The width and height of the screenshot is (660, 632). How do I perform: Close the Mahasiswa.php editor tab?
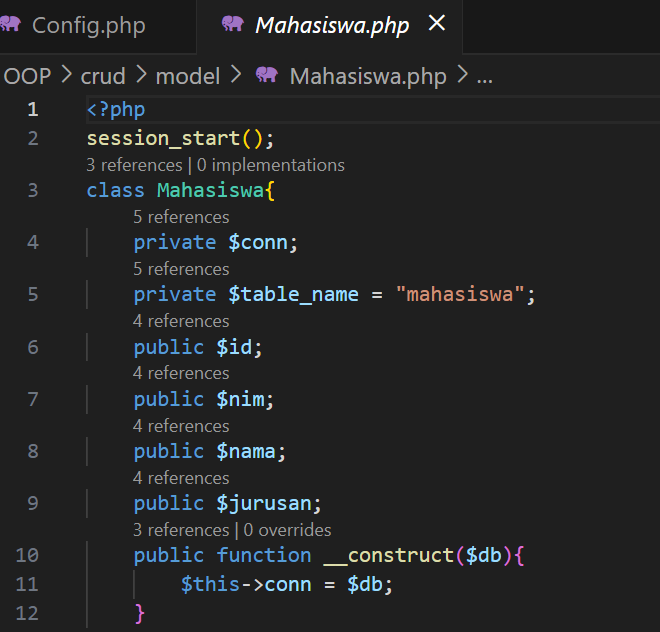(x=437, y=24)
